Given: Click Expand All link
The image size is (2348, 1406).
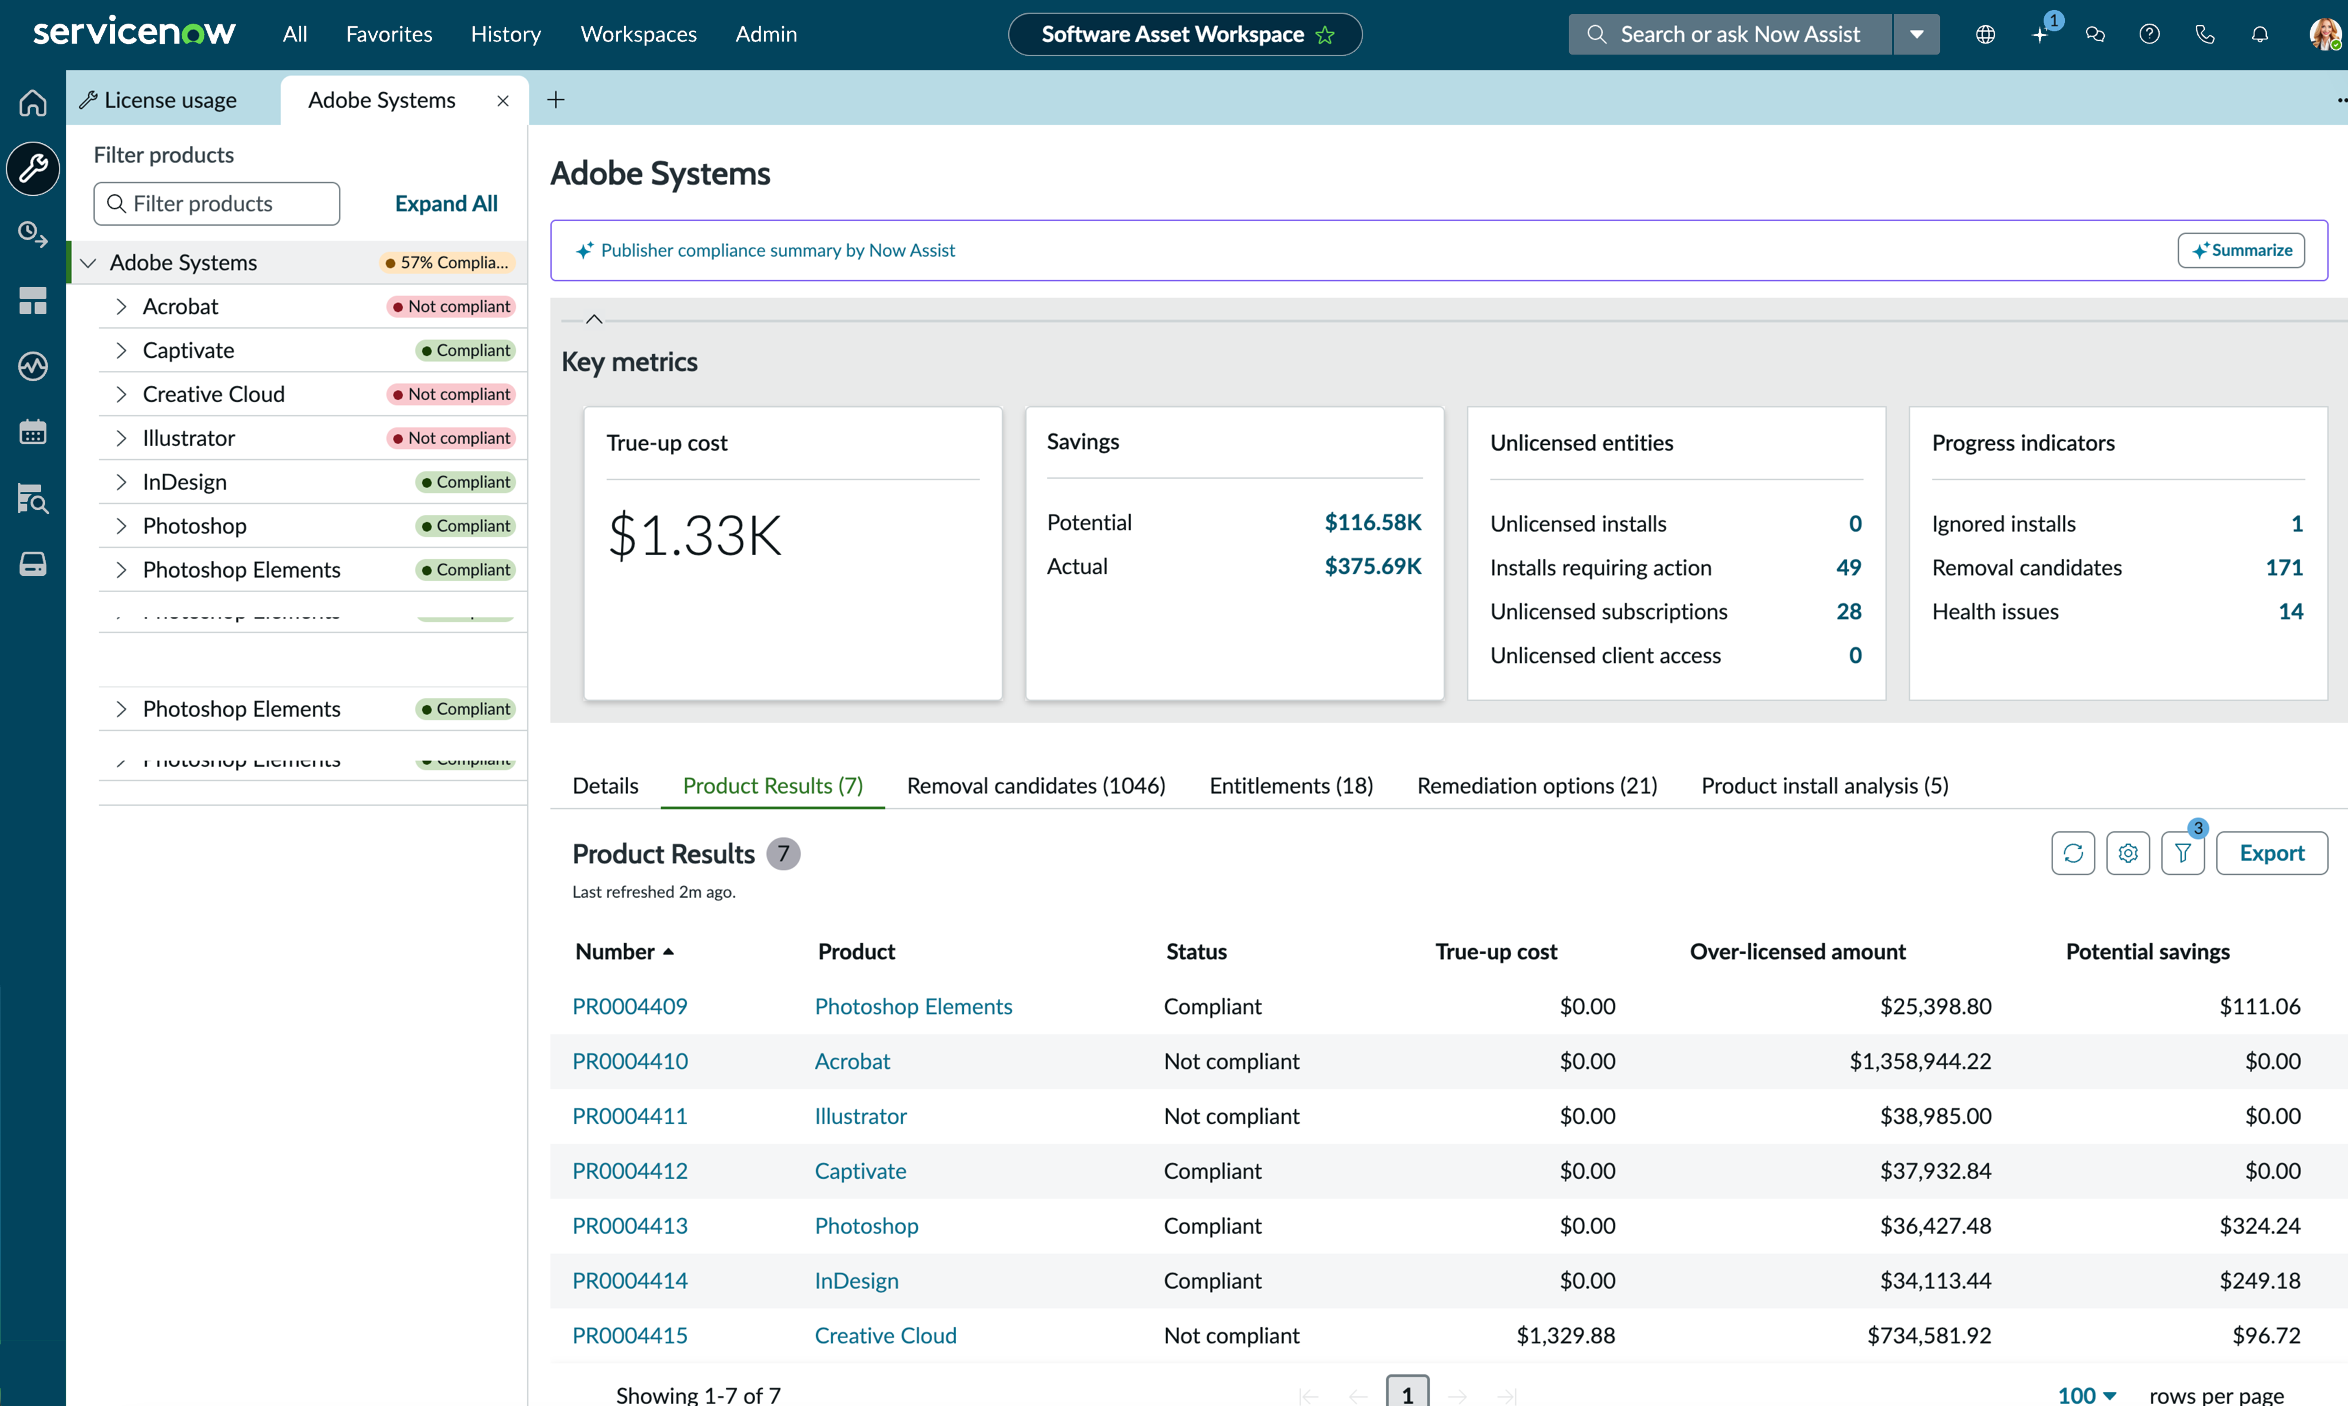Looking at the screenshot, I should point(446,203).
